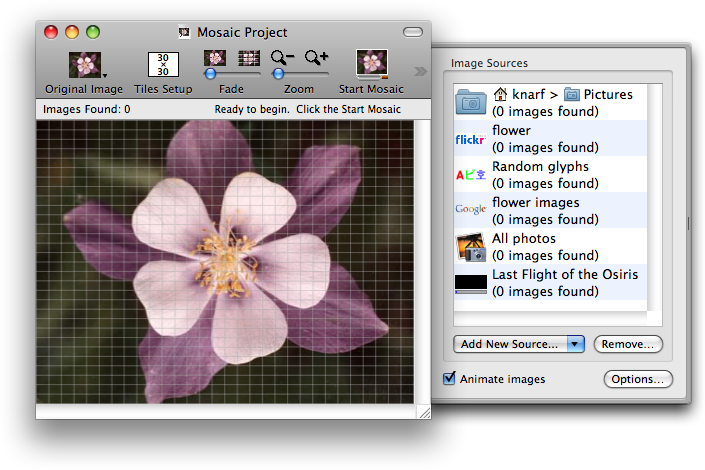Expand the toolbar overflow chevron

click(420, 71)
